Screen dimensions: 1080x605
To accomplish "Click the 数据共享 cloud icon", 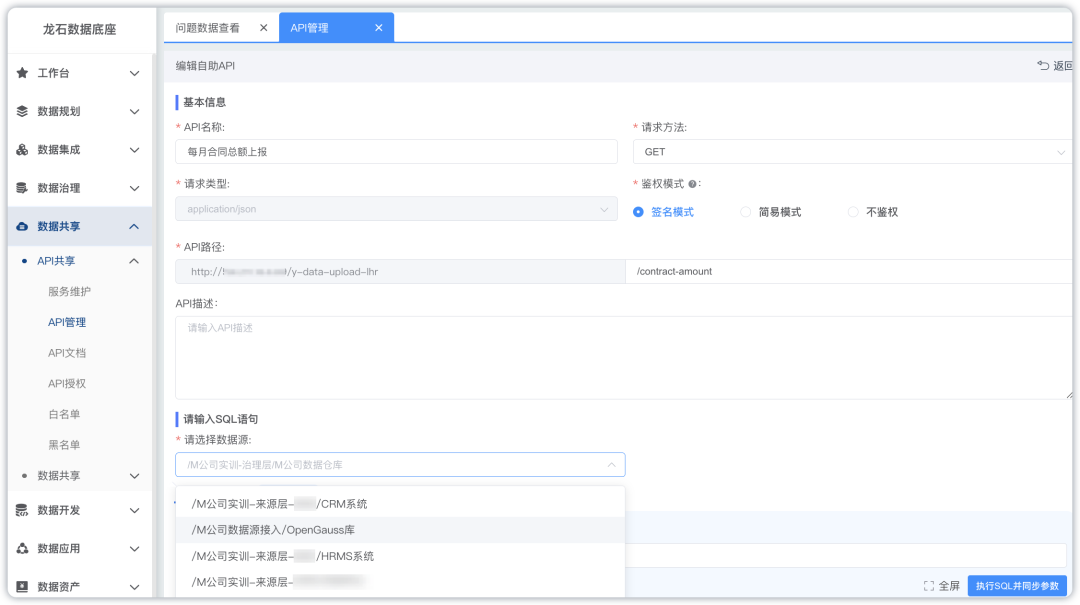I will pos(22,226).
